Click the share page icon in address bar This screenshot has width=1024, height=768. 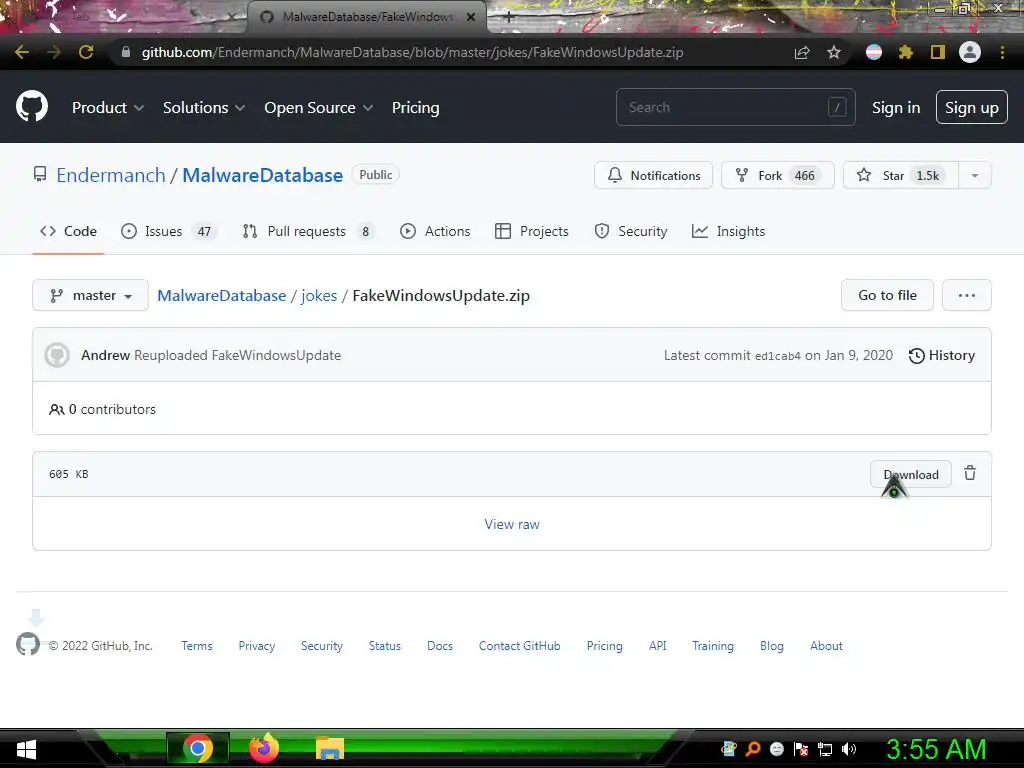(x=802, y=52)
